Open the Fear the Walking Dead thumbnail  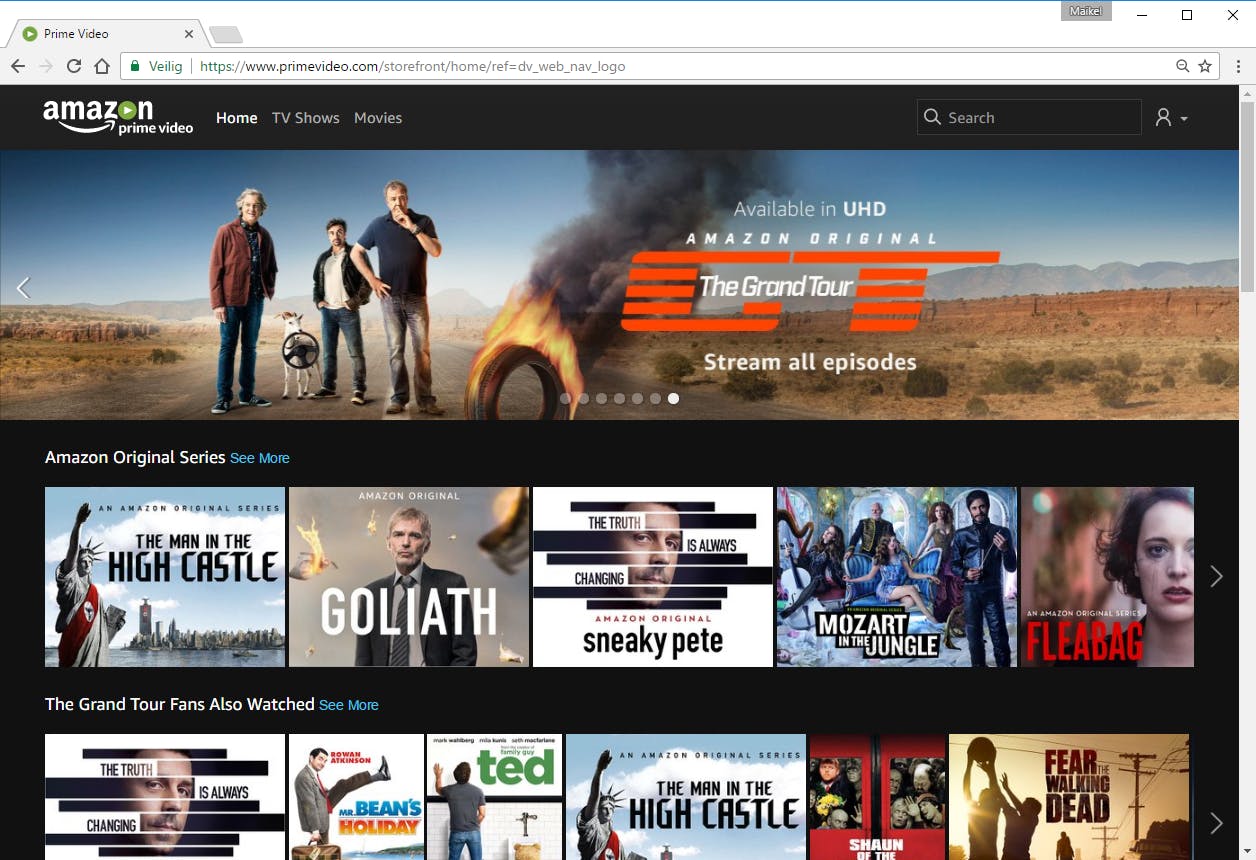[x=1069, y=797]
